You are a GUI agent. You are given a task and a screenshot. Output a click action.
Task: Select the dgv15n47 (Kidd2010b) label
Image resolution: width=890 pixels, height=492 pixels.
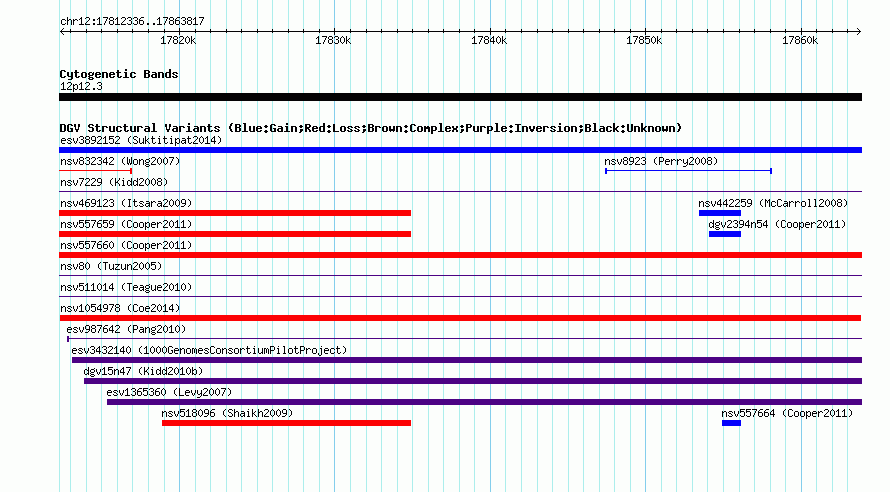point(143,371)
